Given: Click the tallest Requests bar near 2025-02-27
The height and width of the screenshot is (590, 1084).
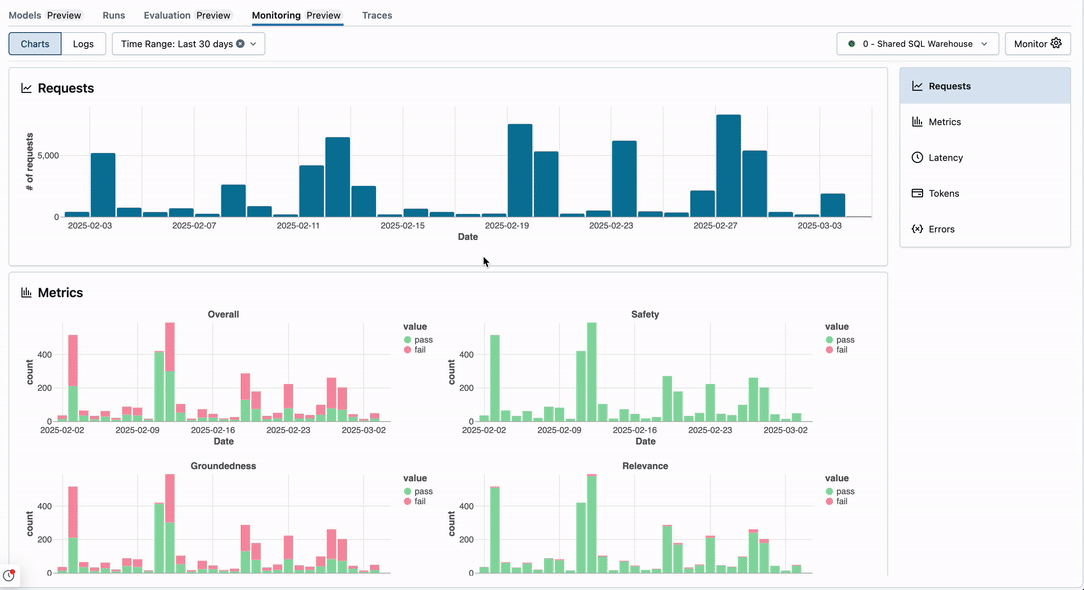Looking at the screenshot, I should 728,166.
